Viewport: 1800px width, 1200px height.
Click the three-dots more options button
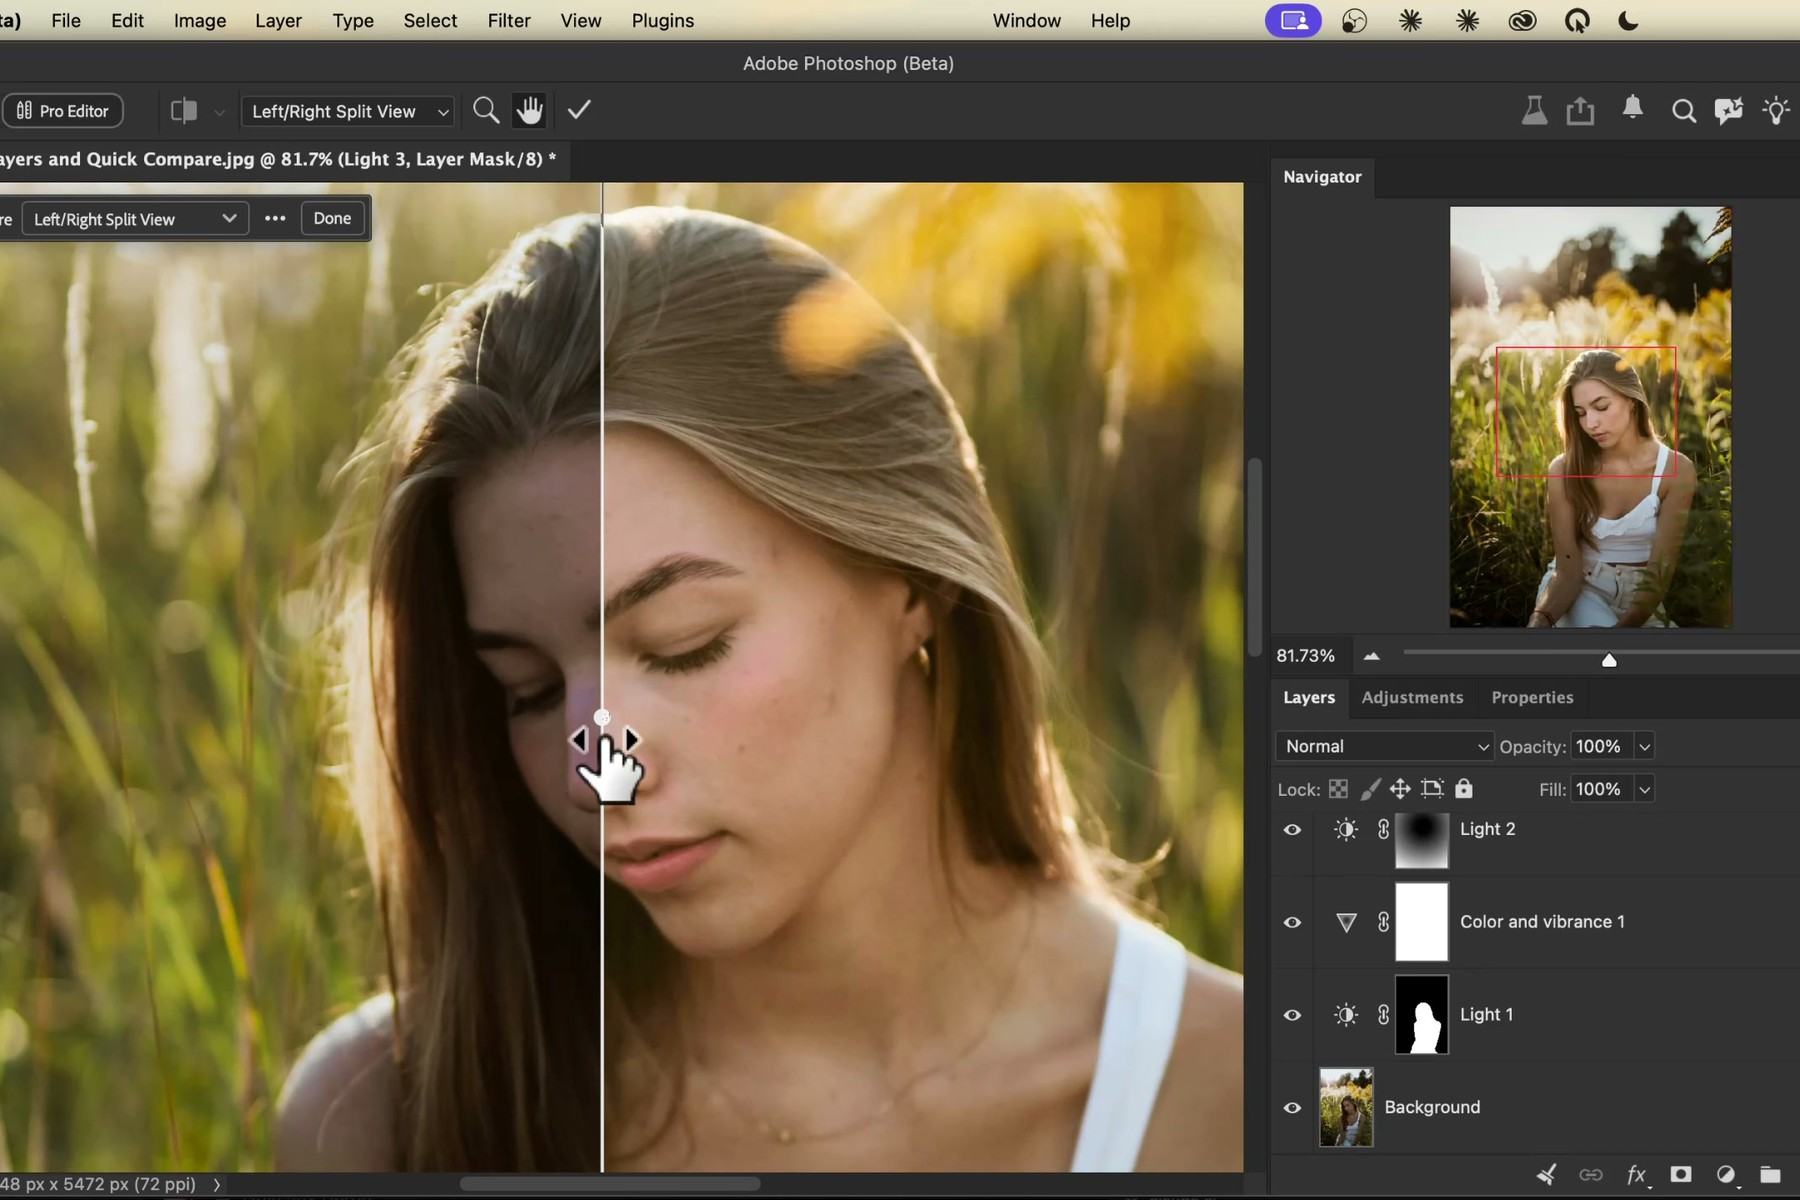point(275,218)
